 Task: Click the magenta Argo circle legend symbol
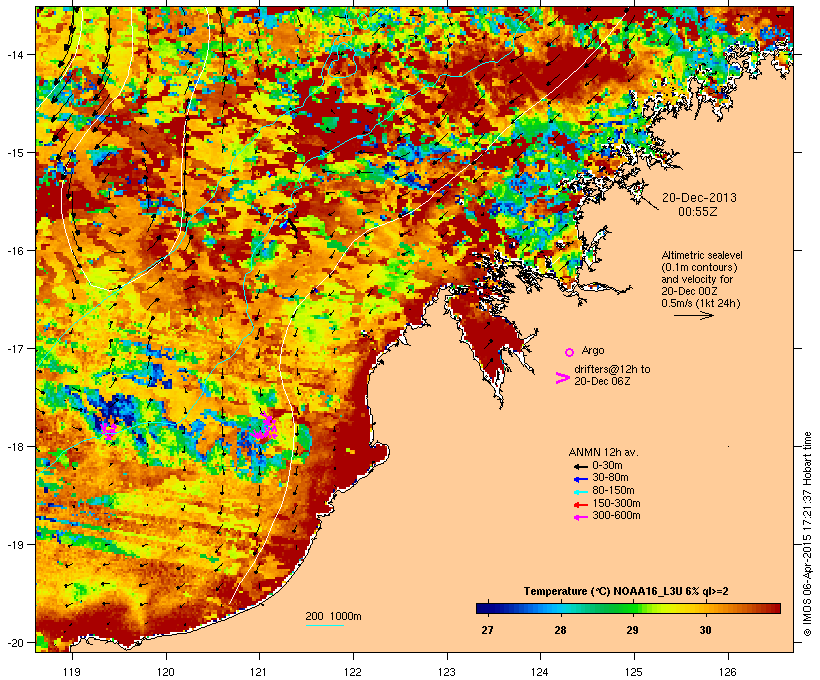coord(569,351)
